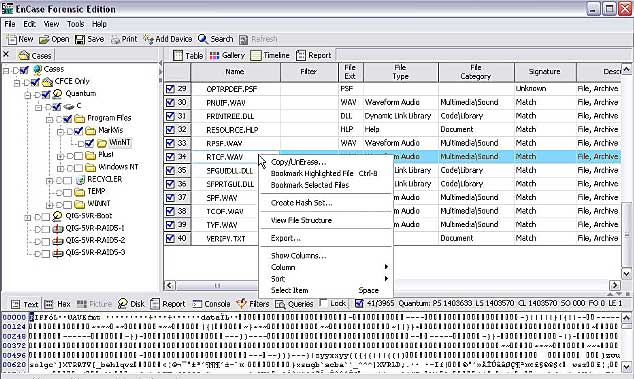
Task: Select the Picture view icon in bottom pane
Action: pyautogui.click(x=82, y=304)
